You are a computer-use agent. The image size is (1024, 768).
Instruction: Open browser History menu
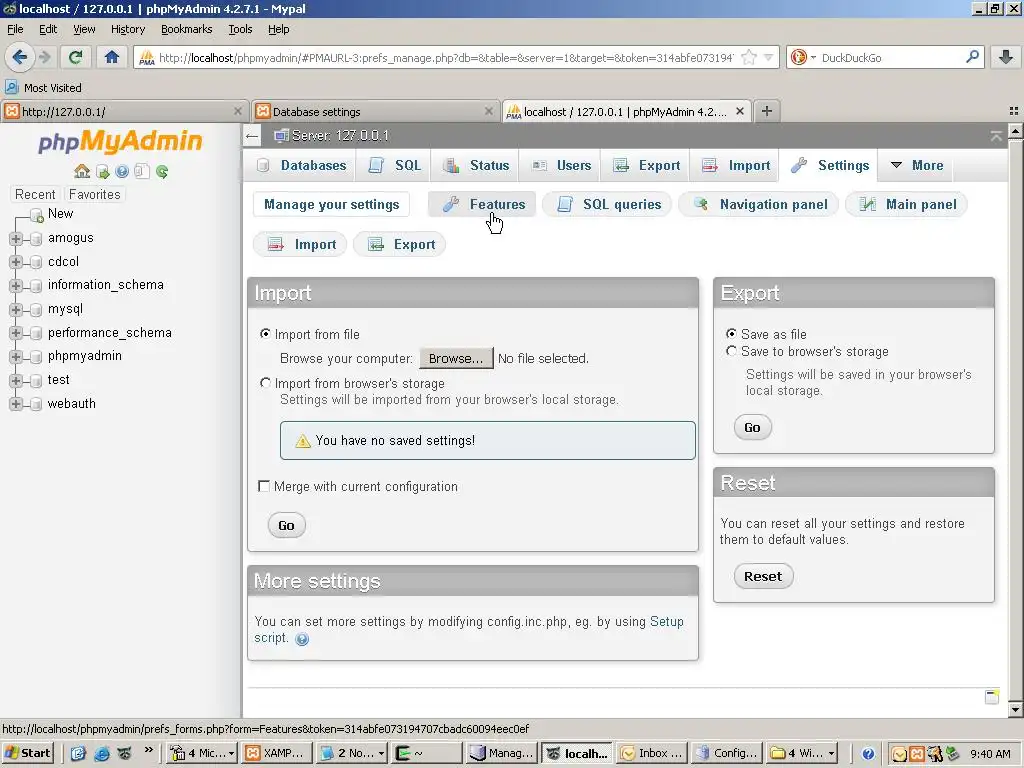(x=127, y=29)
